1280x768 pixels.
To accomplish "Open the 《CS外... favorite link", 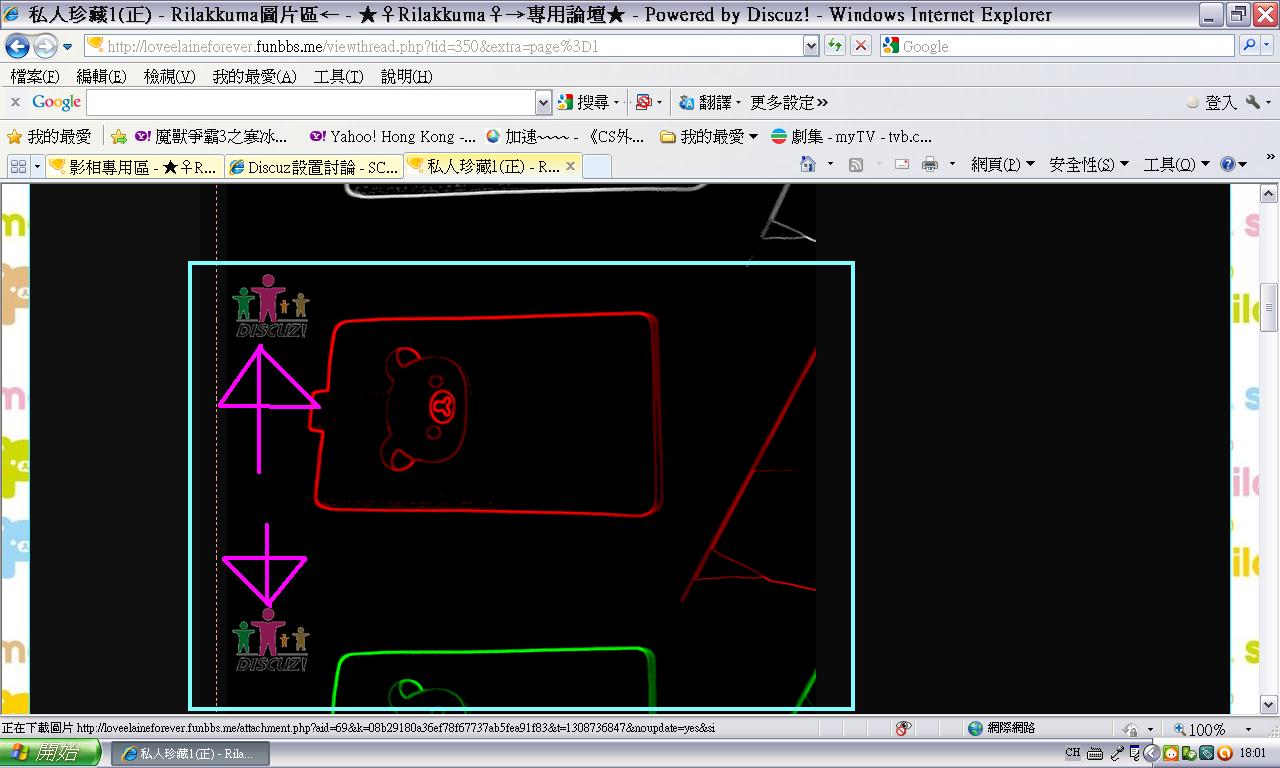I will [616, 136].
